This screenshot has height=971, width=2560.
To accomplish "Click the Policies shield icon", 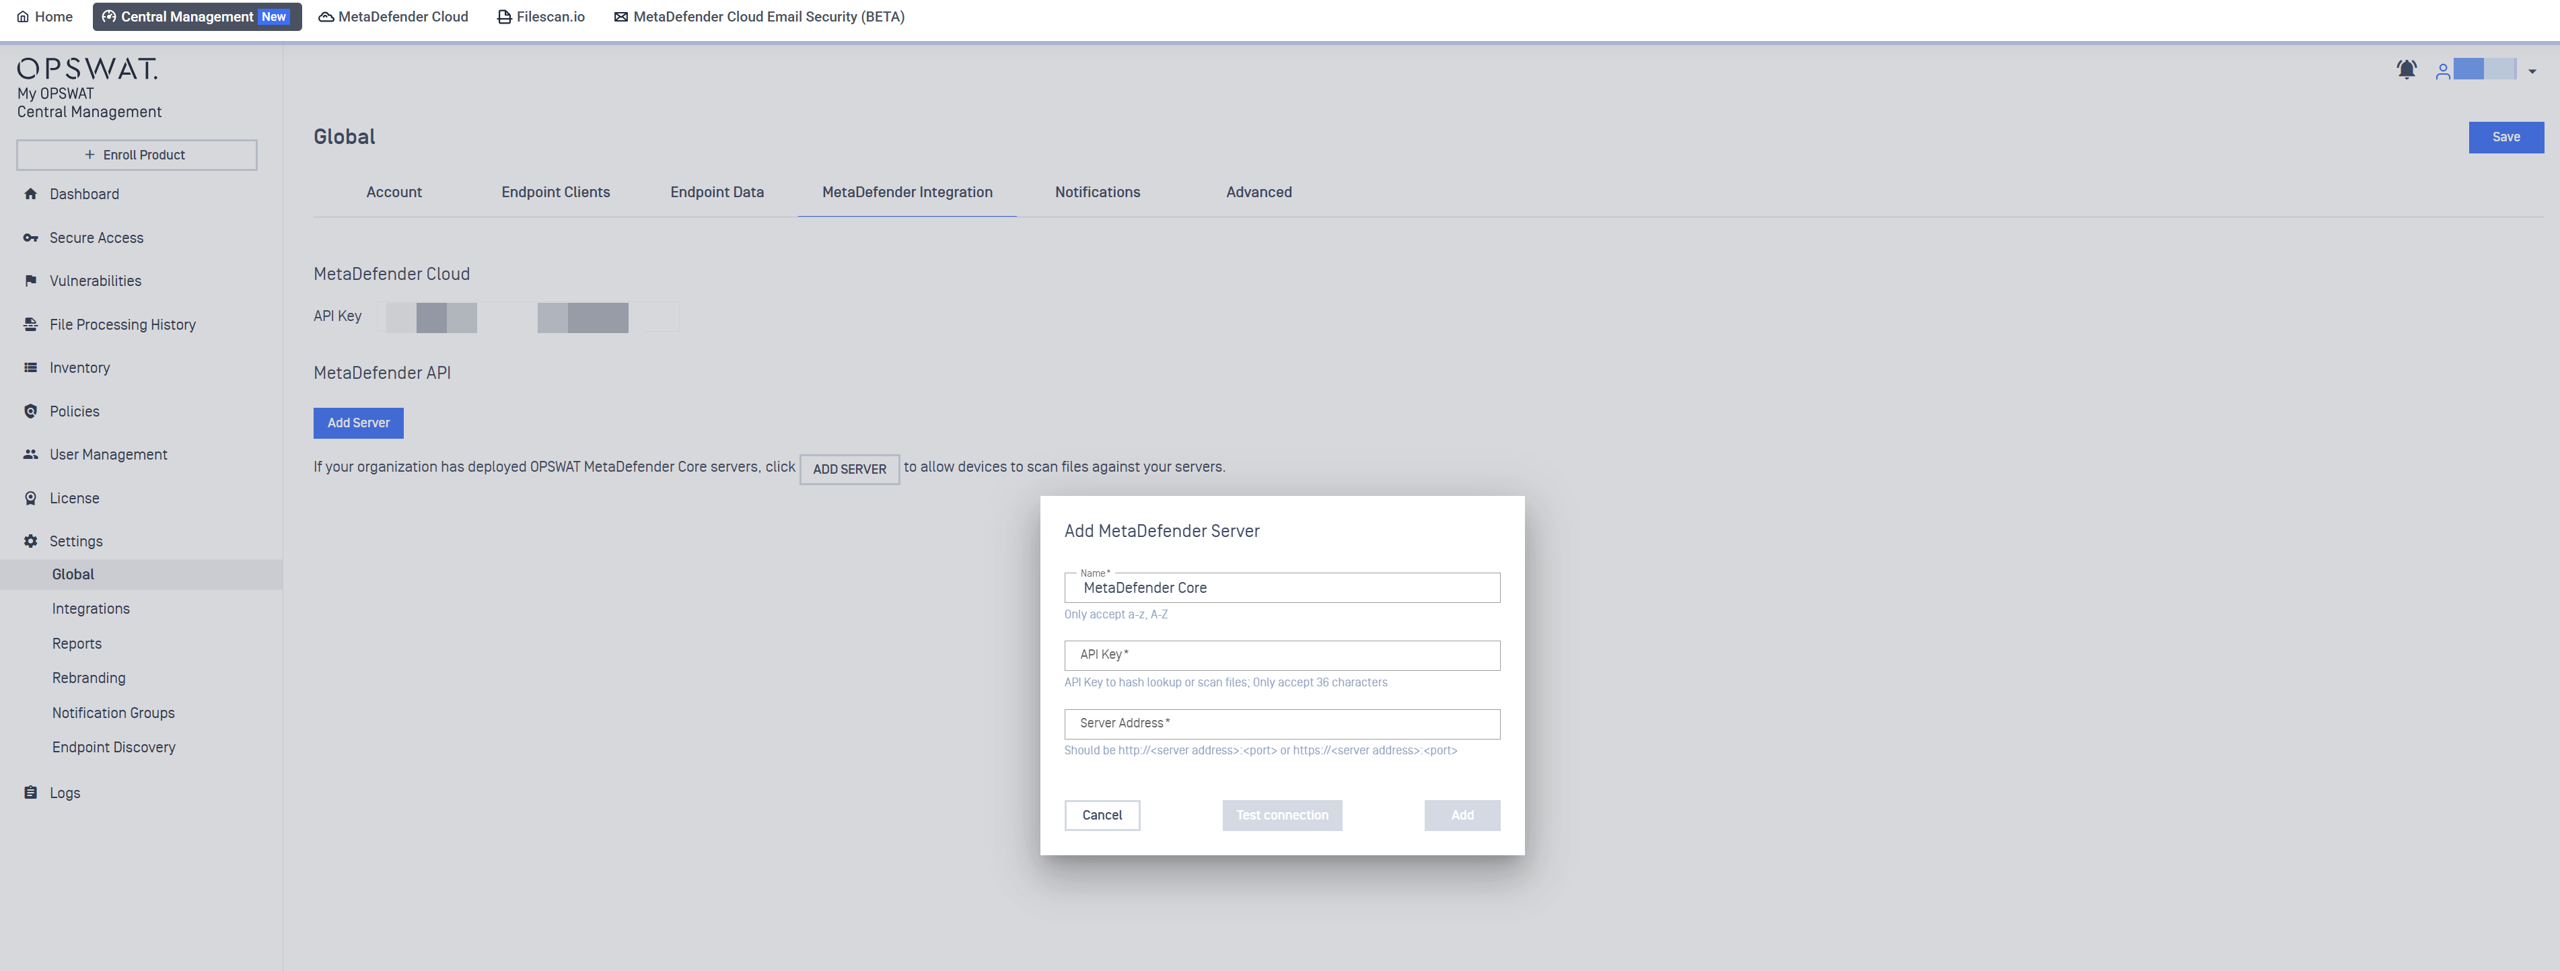I will click(30, 411).
